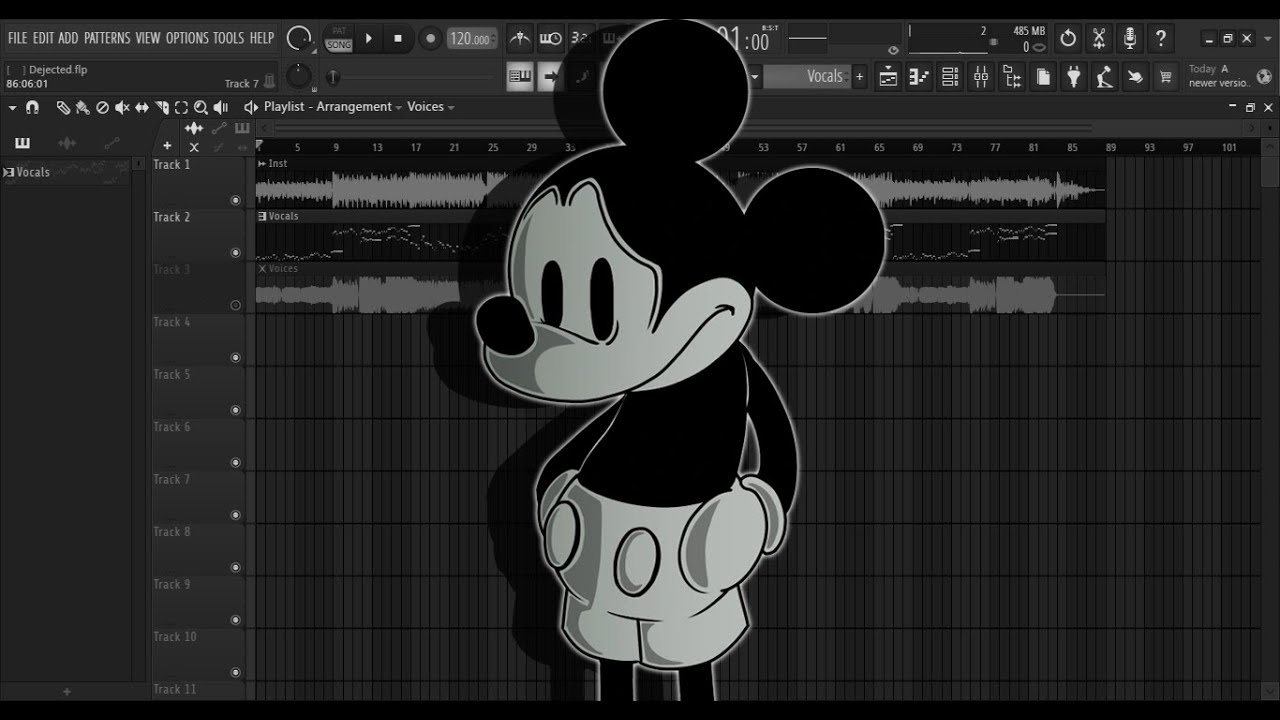Open the pattern list dropdown arrow beside Vocals

coord(755,77)
